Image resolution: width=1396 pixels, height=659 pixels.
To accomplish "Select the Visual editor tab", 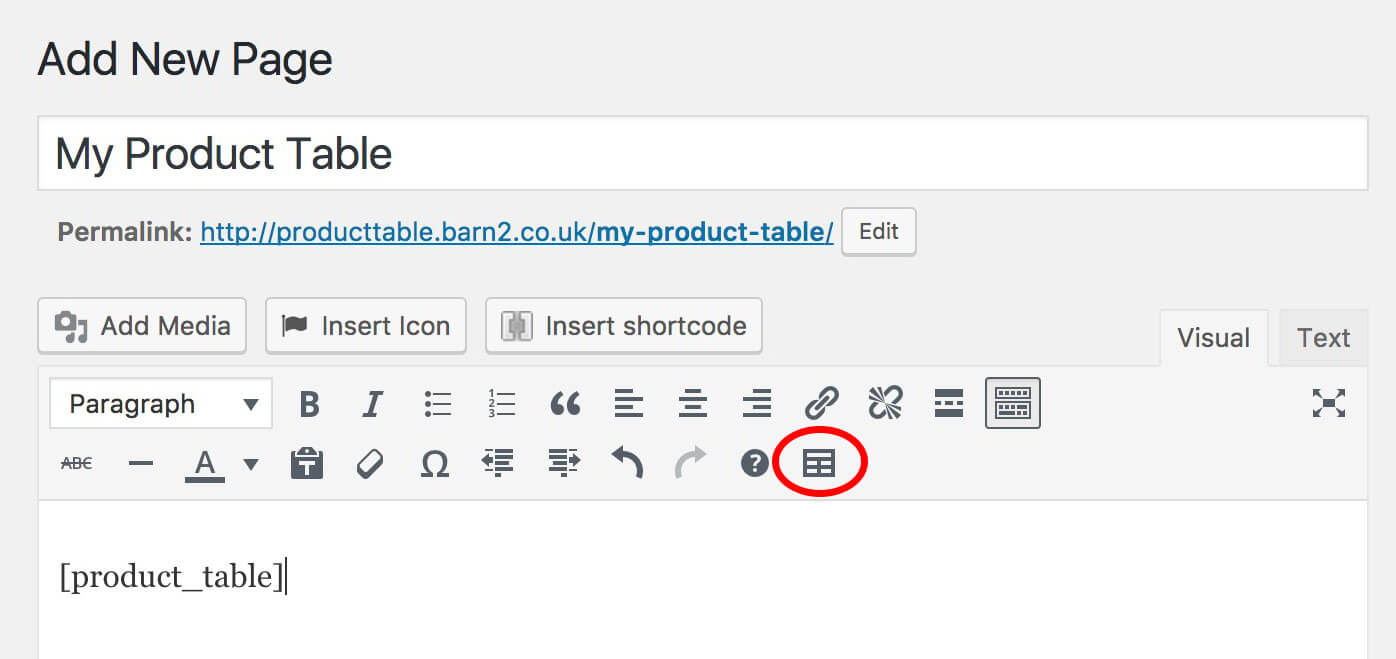I will [1213, 338].
